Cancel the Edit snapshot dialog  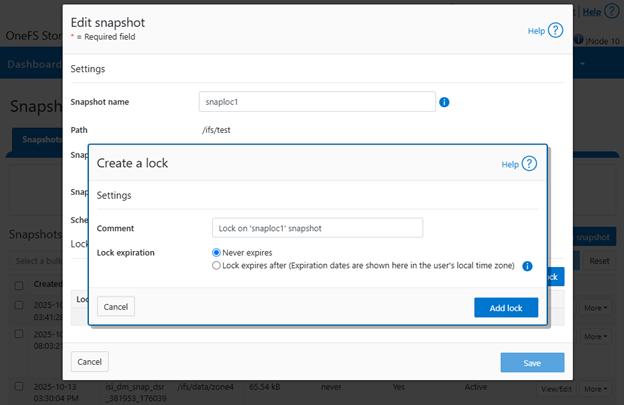click(89, 362)
